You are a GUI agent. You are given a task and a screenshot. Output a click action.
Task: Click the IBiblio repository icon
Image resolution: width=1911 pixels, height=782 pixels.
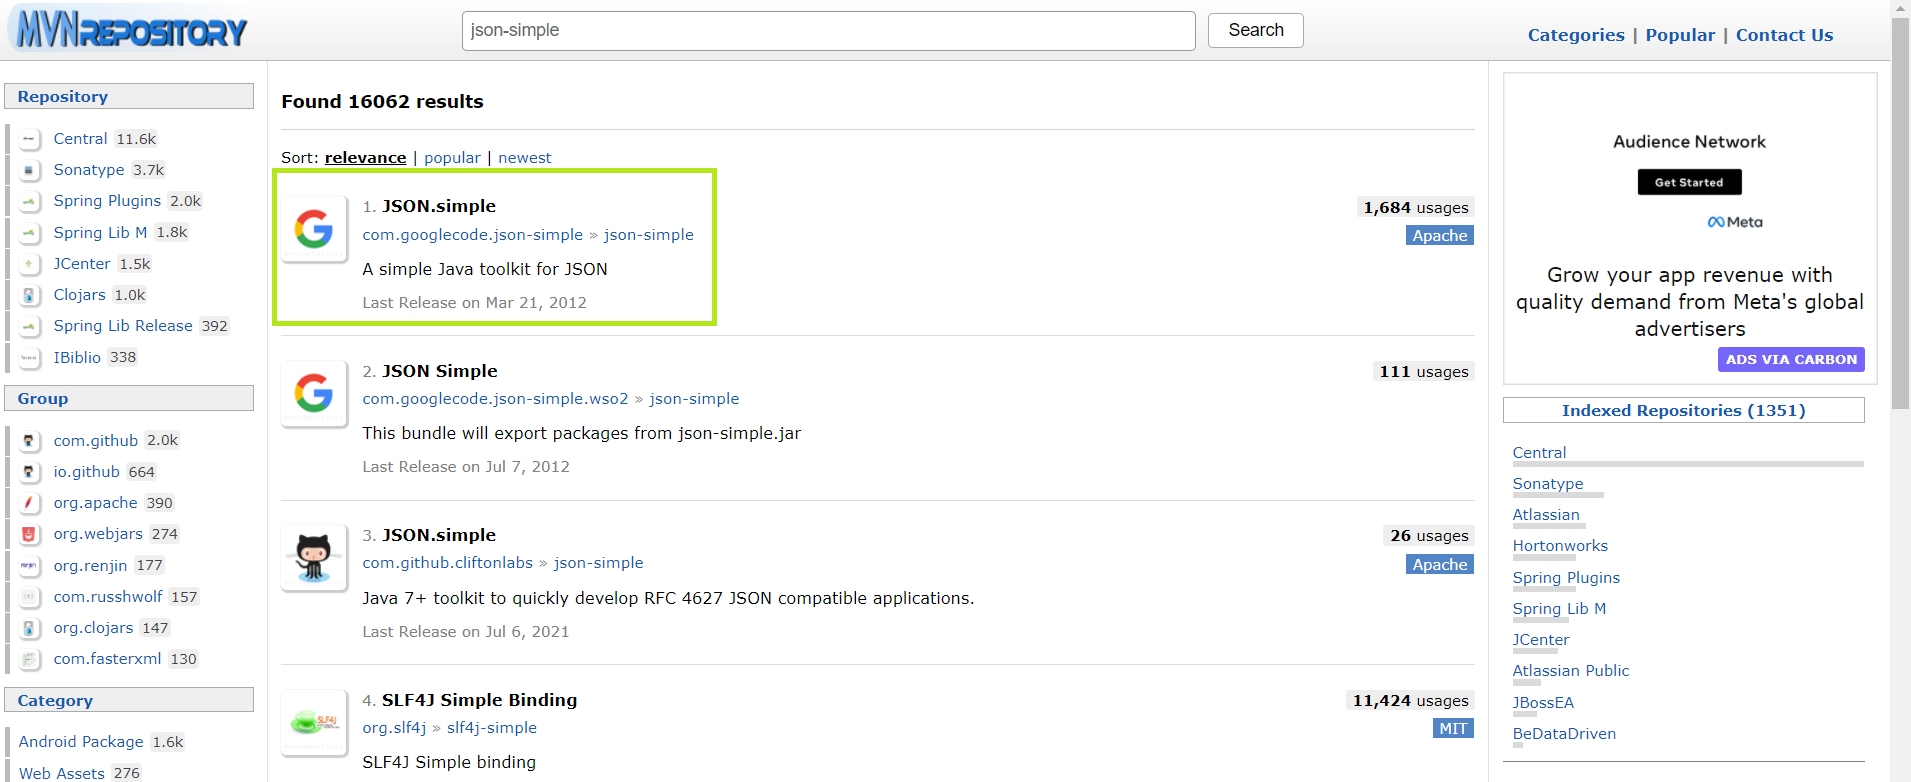click(30, 357)
